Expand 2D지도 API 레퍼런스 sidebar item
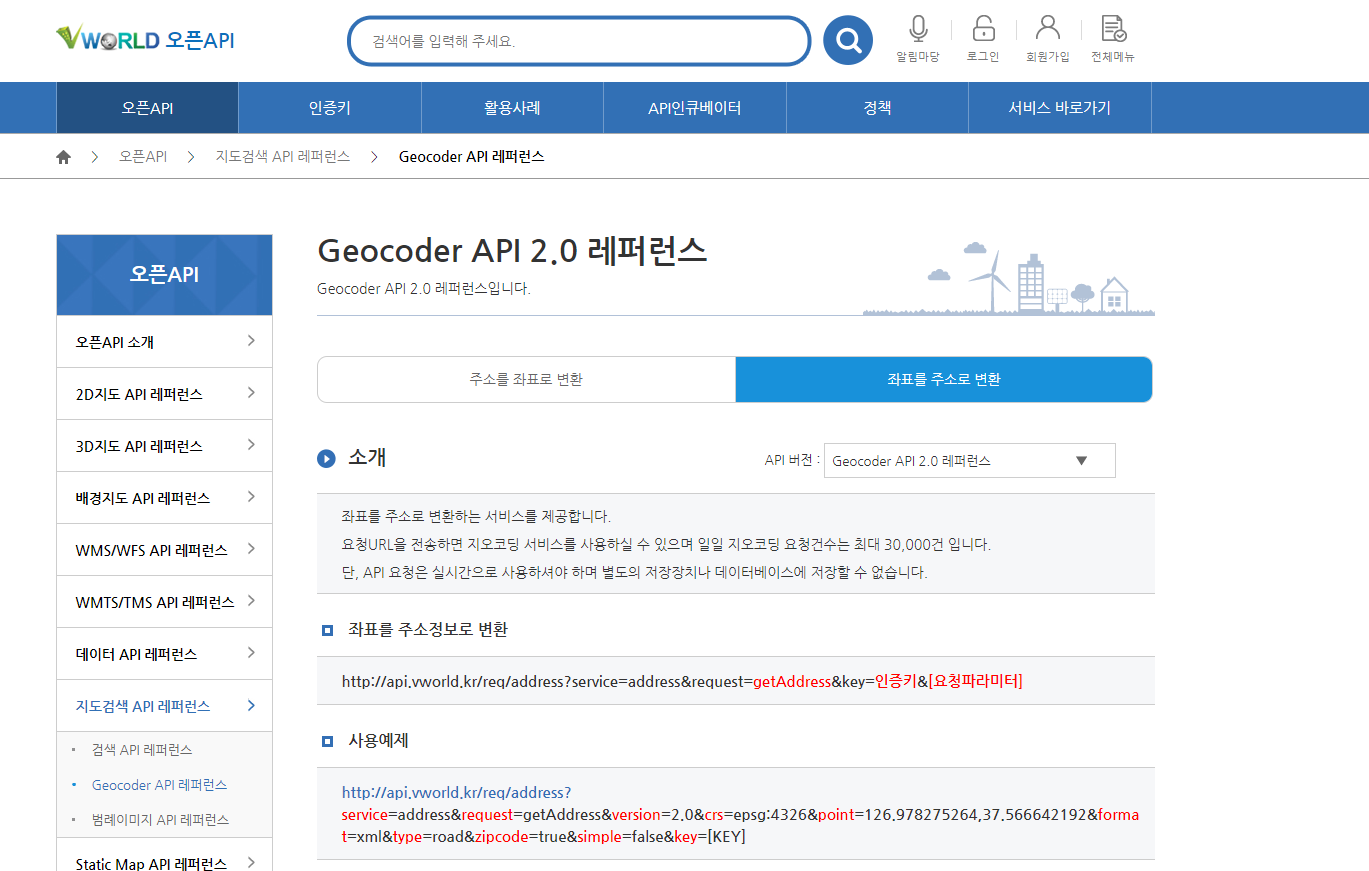Viewport: 1369px width, 871px height. tap(165, 394)
